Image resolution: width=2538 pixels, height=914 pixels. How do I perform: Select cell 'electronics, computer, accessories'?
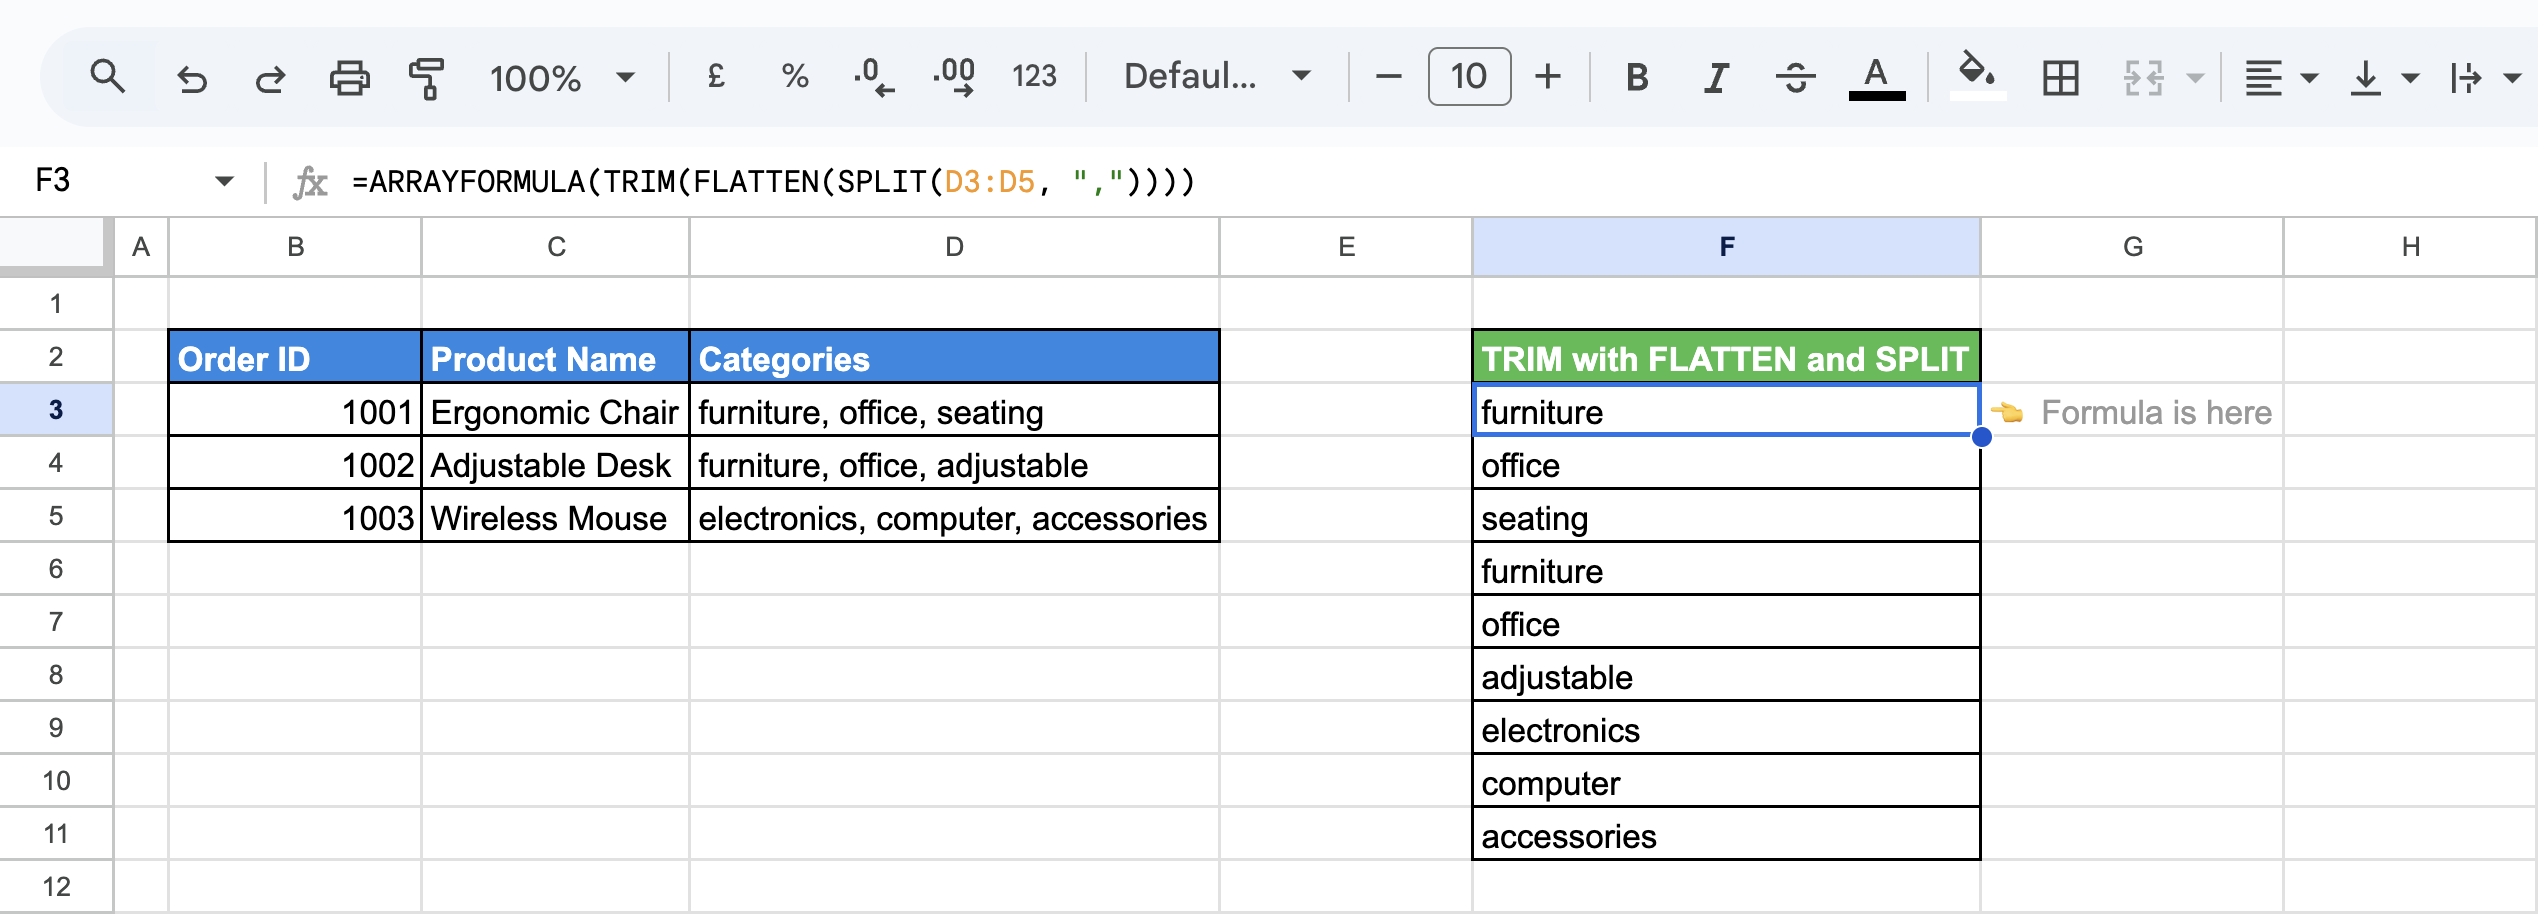(x=955, y=517)
